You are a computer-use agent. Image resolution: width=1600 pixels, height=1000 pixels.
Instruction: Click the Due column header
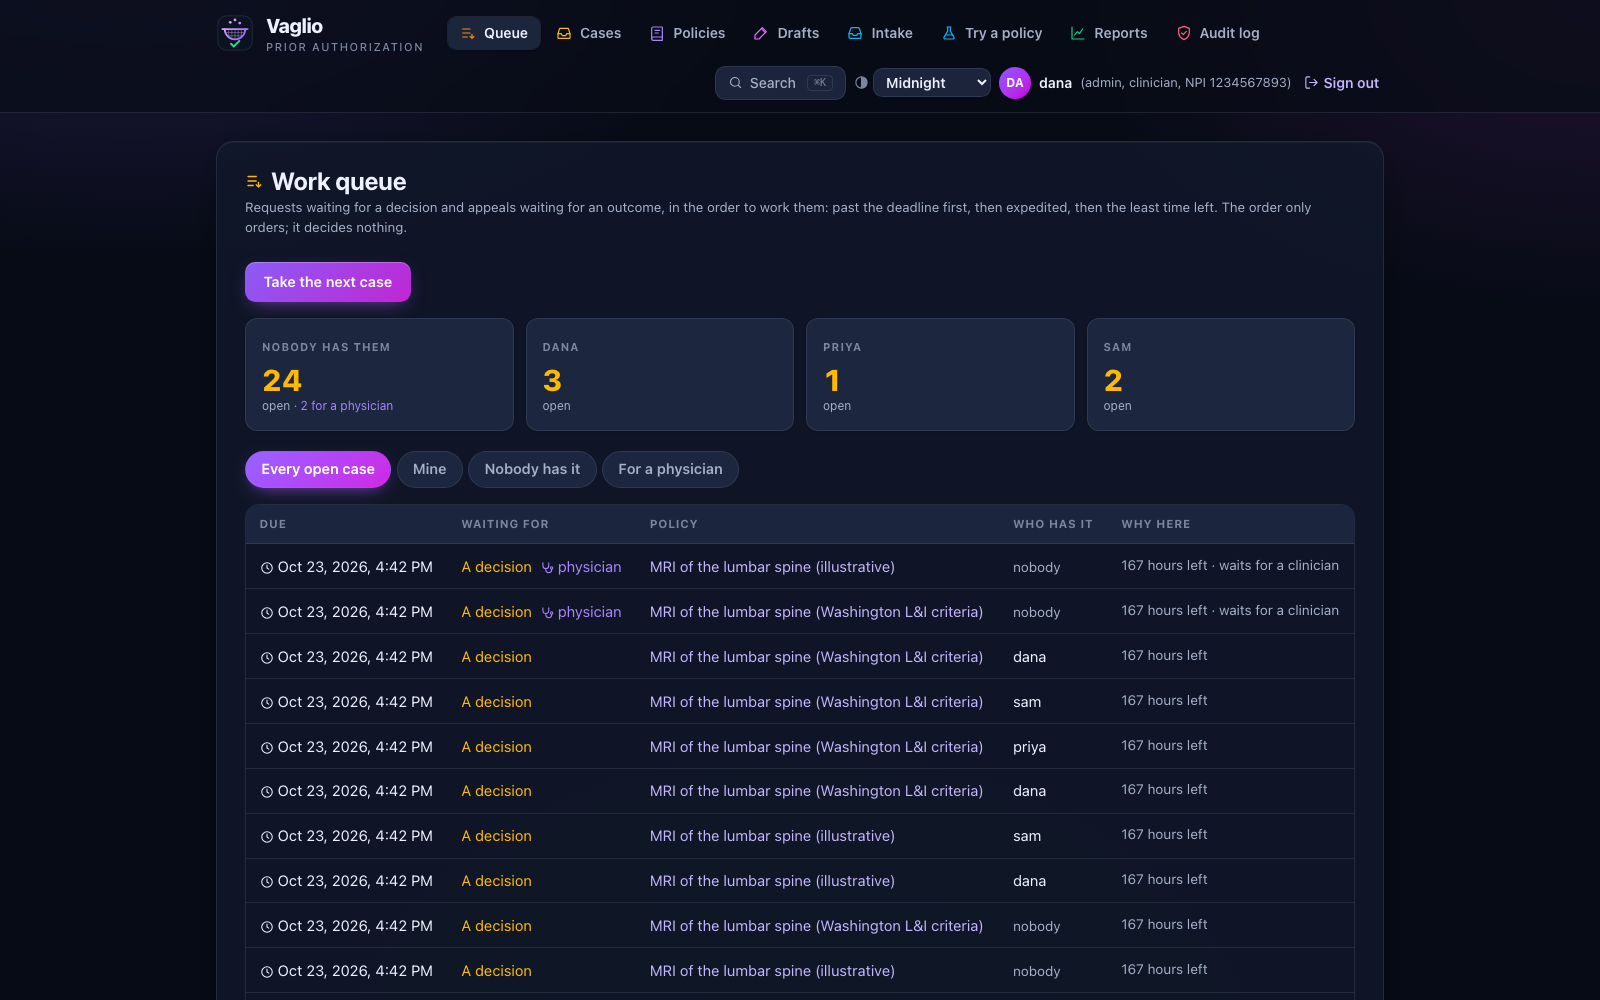tap(273, 524)
